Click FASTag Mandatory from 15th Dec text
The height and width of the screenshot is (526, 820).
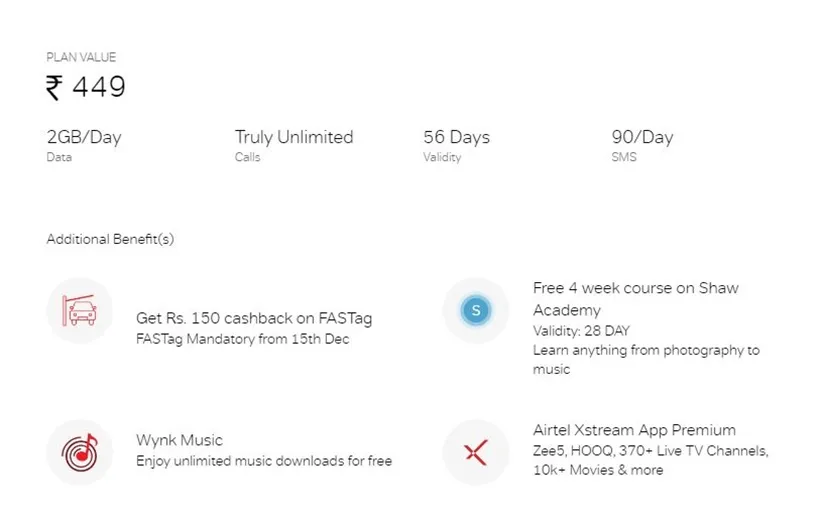tap(243, 339)
